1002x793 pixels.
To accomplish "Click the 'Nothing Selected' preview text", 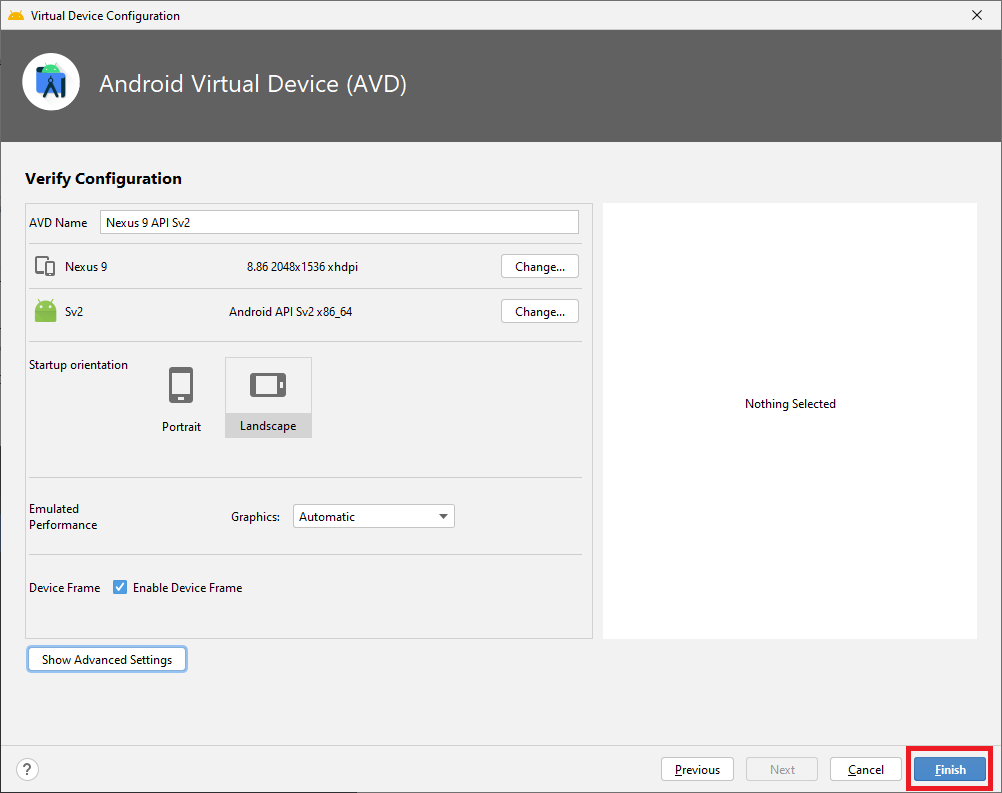I will (790, 404).
